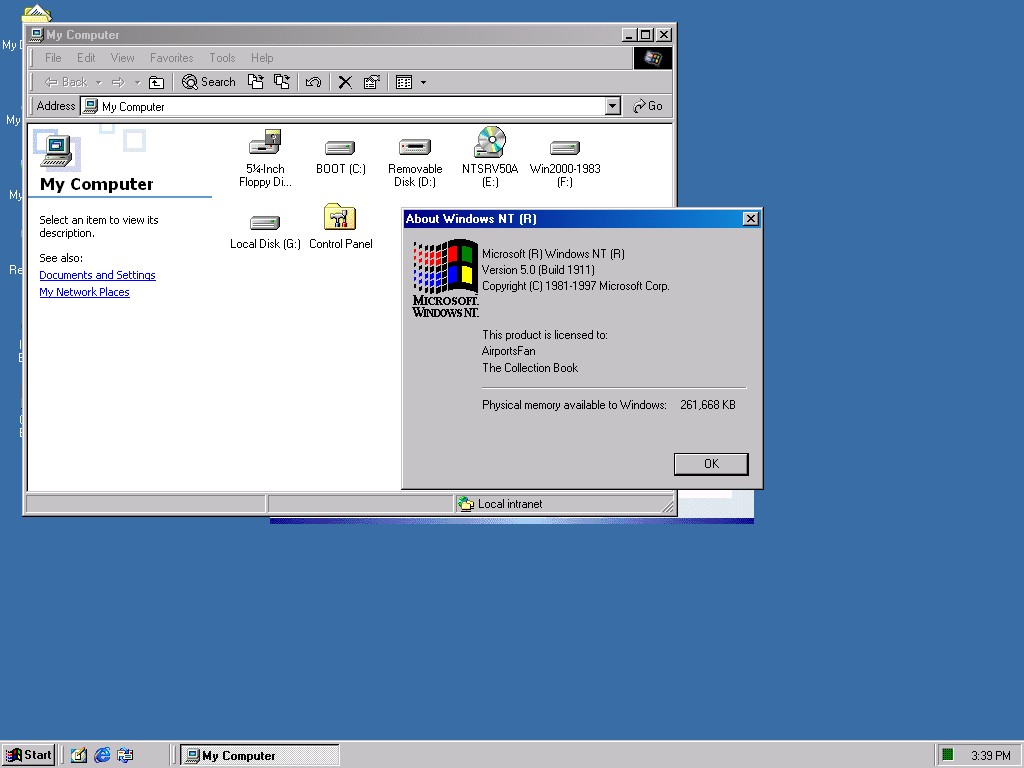Open the Tools menu

point(222,58)
